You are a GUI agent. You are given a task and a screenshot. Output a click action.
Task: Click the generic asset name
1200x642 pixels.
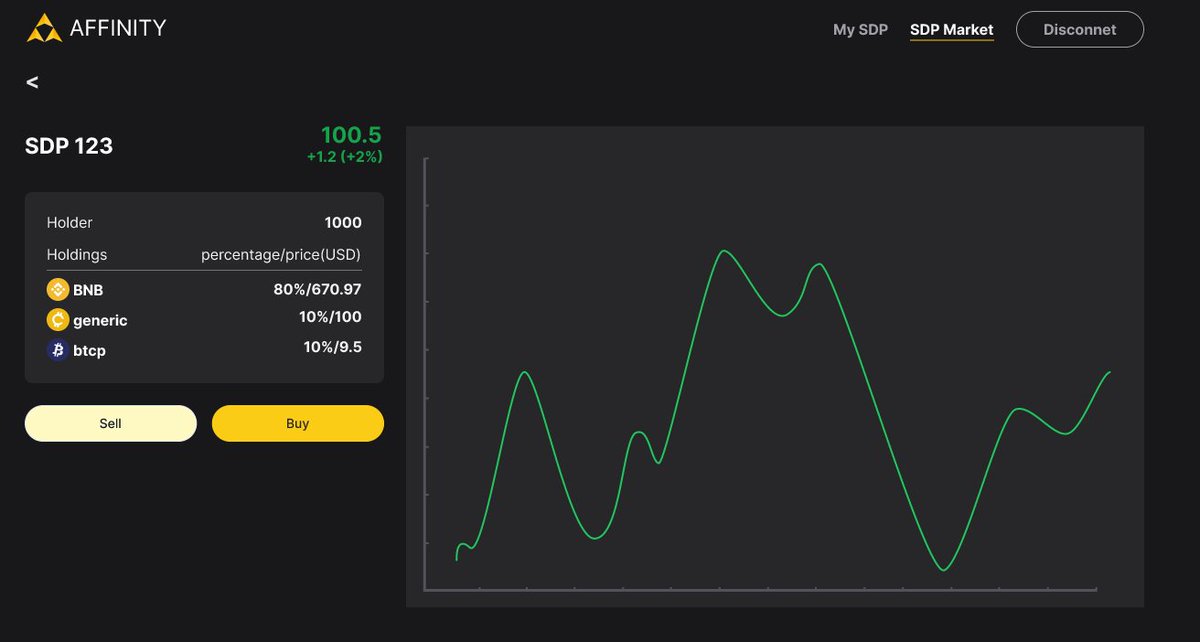coord(100,321)
